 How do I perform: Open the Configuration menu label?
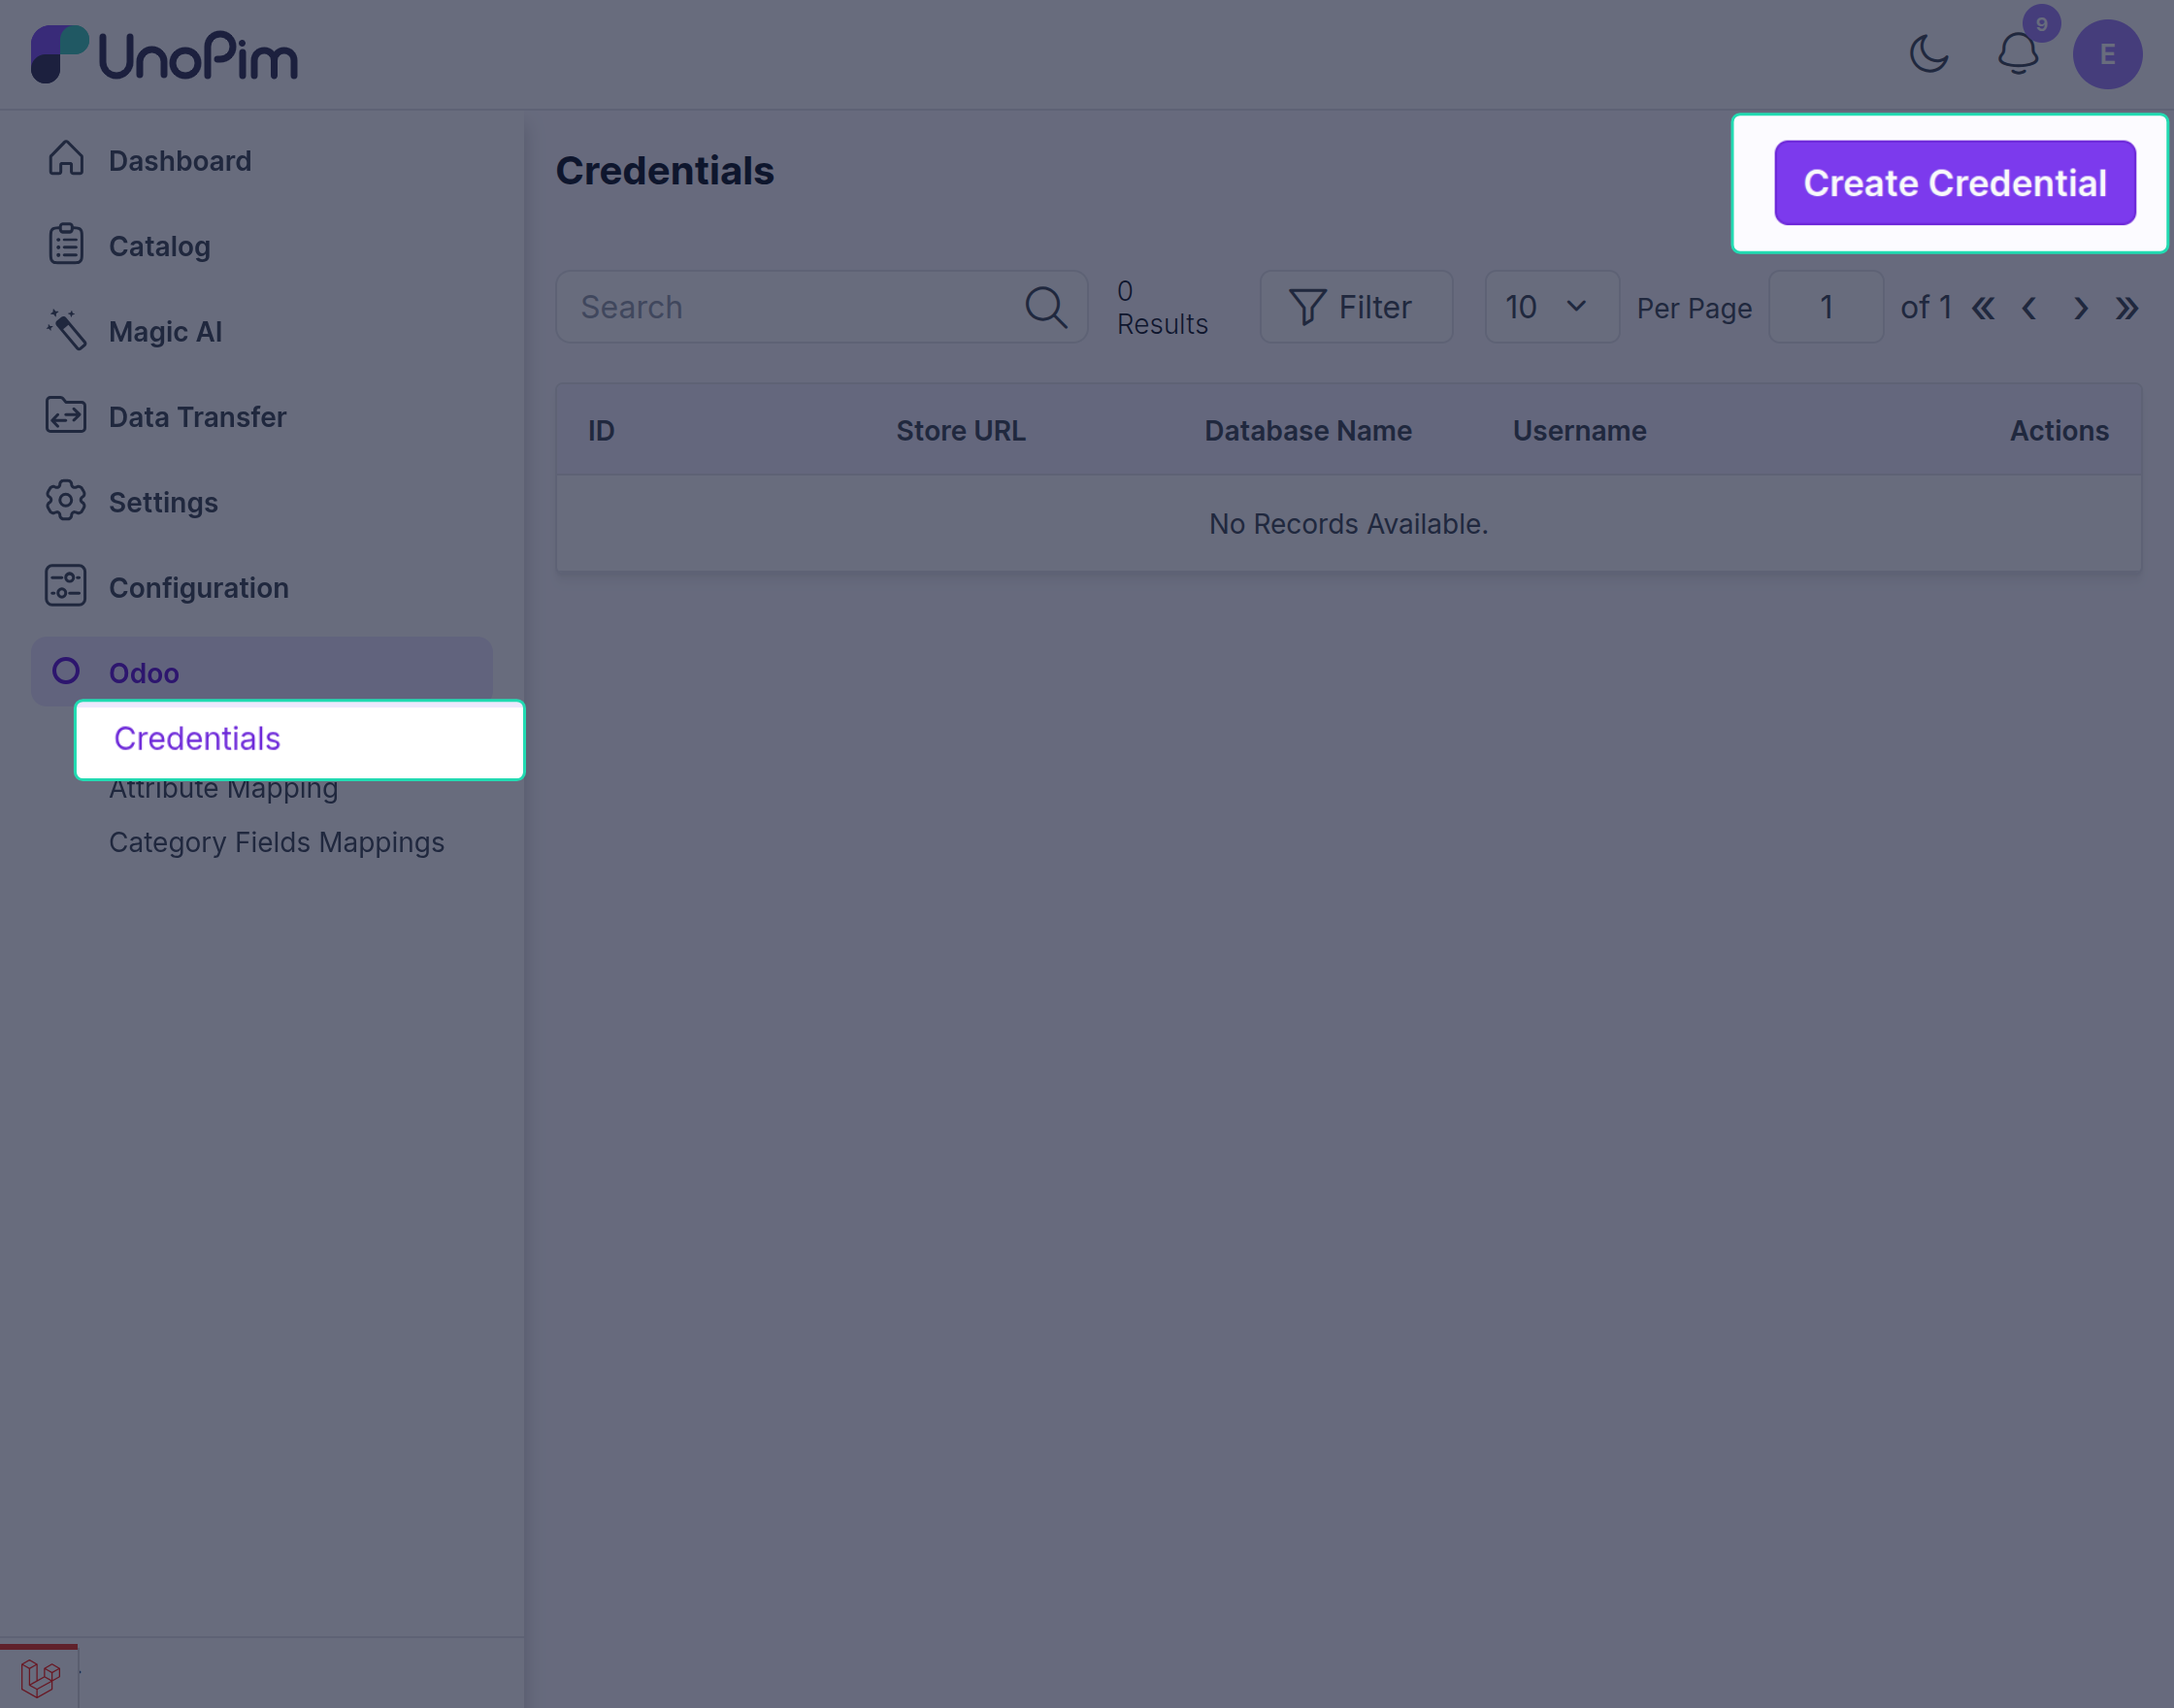point(199,587)
